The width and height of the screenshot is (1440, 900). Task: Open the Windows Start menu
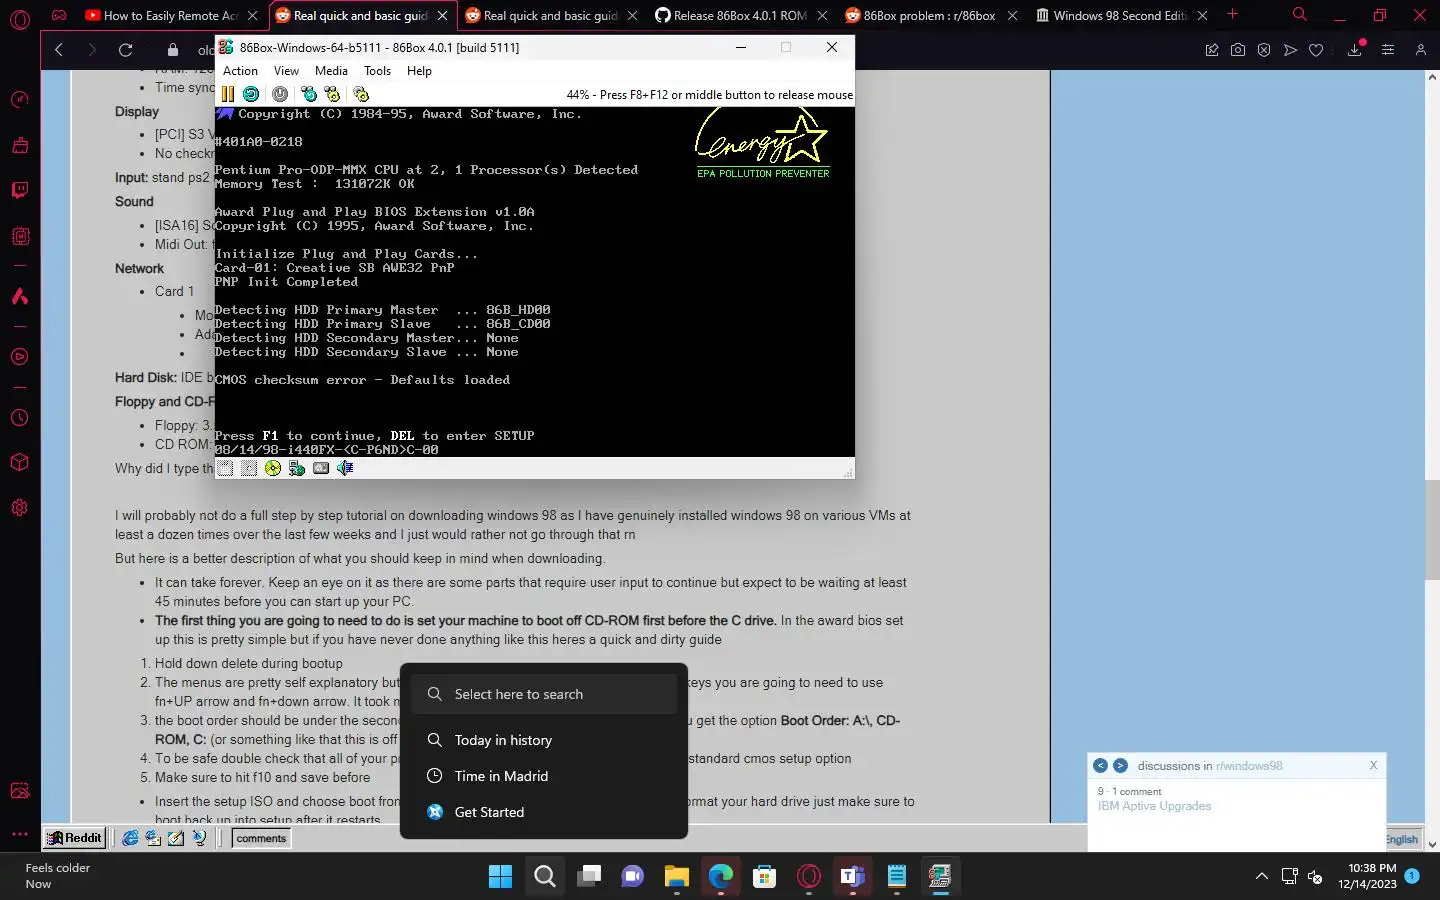point(500,877)
